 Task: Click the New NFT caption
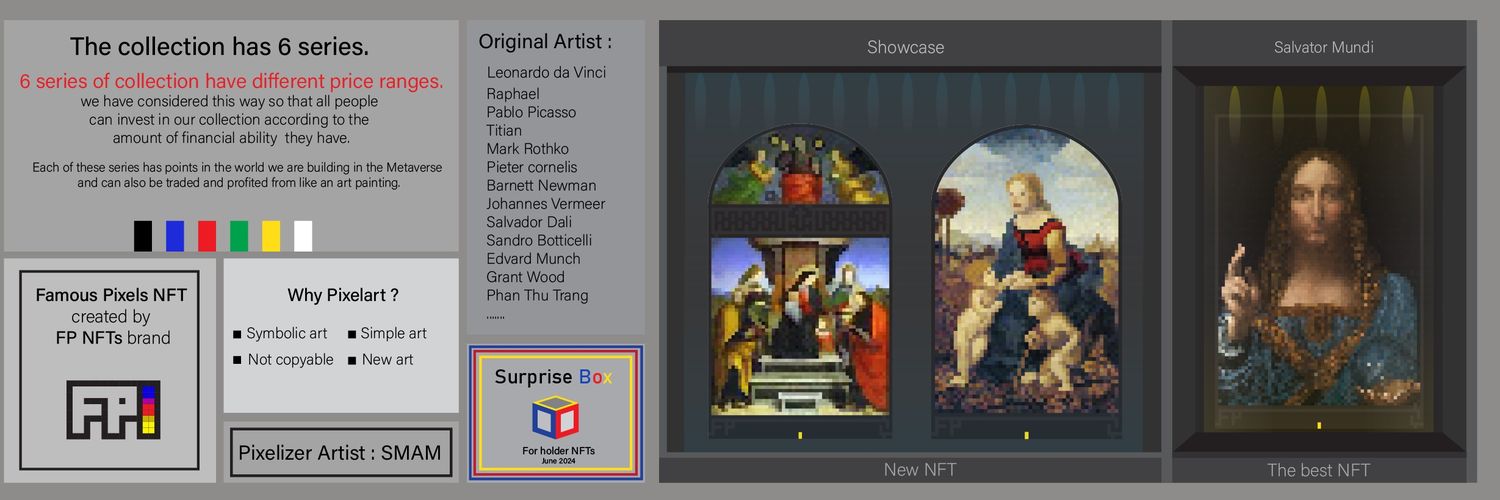click(x=920, y=469)
